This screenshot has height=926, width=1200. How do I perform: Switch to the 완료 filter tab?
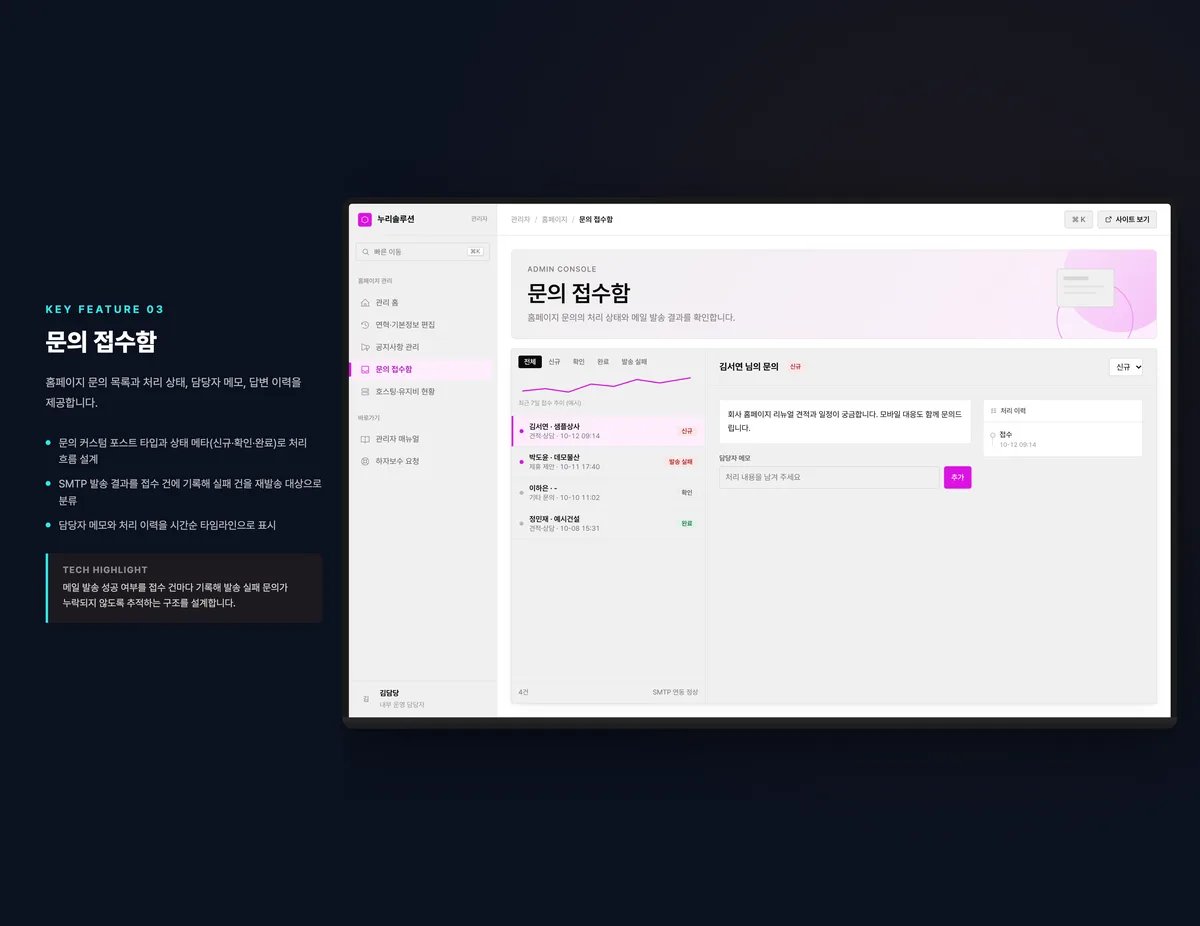(x=603, y=361)
